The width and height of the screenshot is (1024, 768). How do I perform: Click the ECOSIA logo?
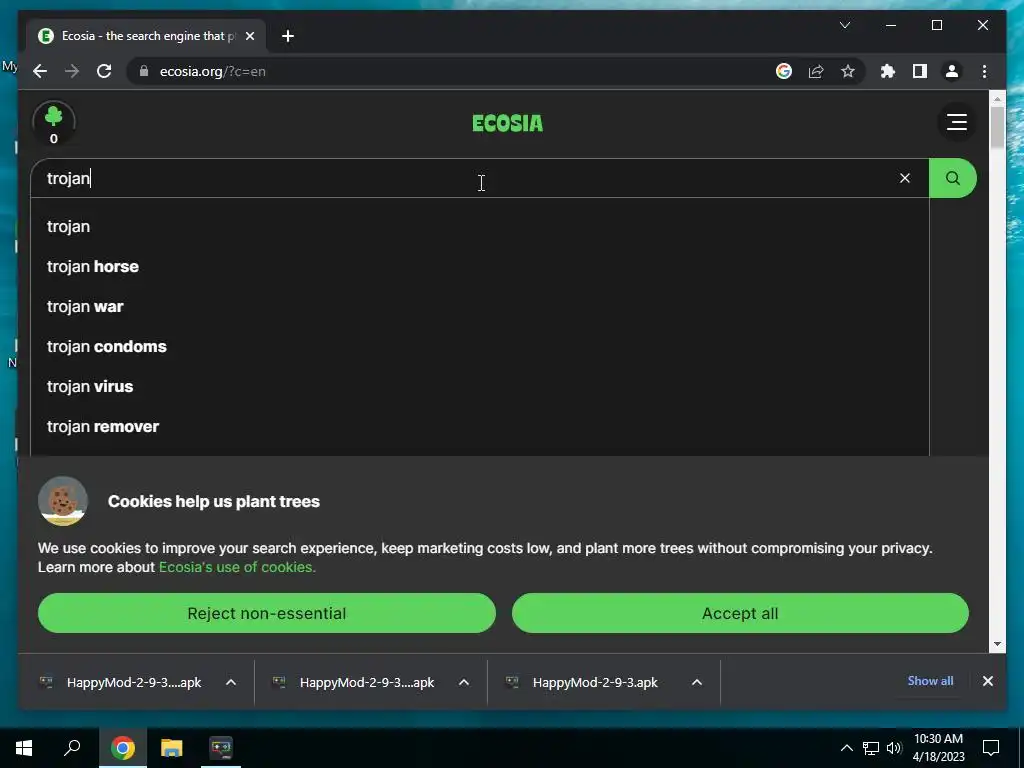click(507, 123)
